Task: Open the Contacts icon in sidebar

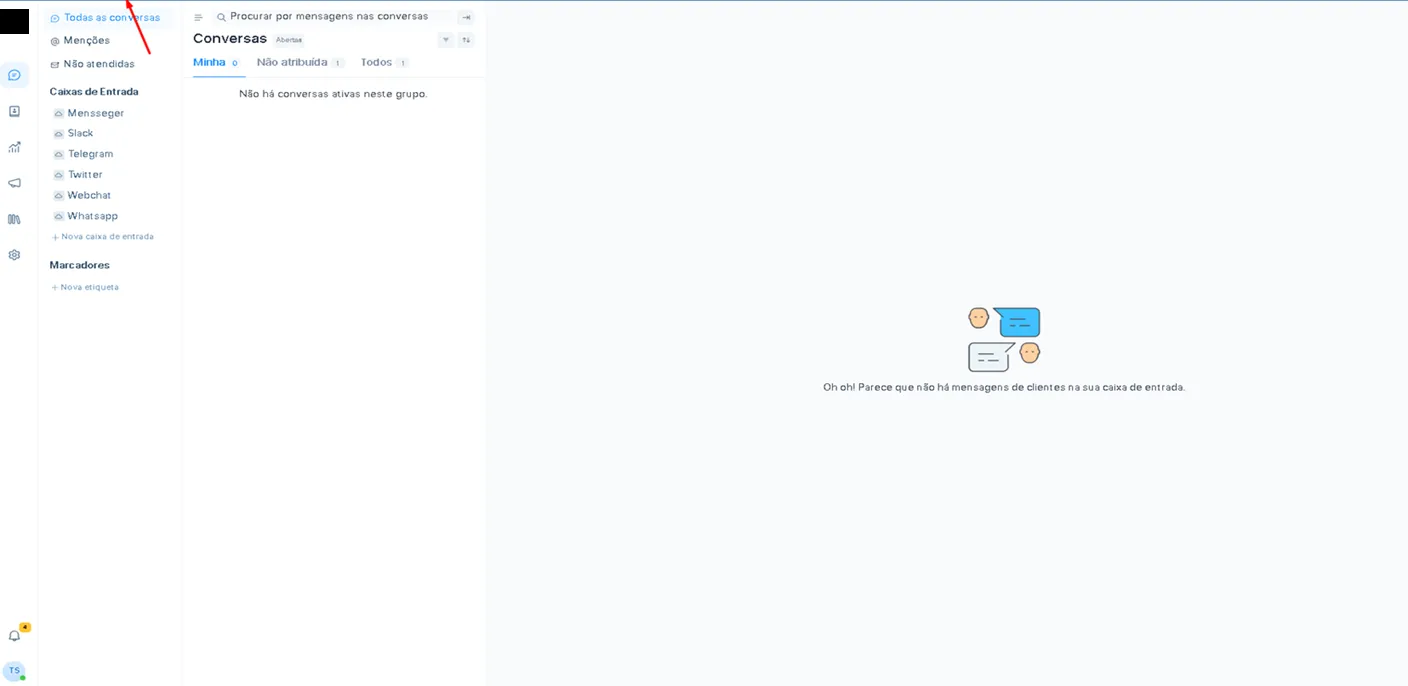Action: (14, 111)
